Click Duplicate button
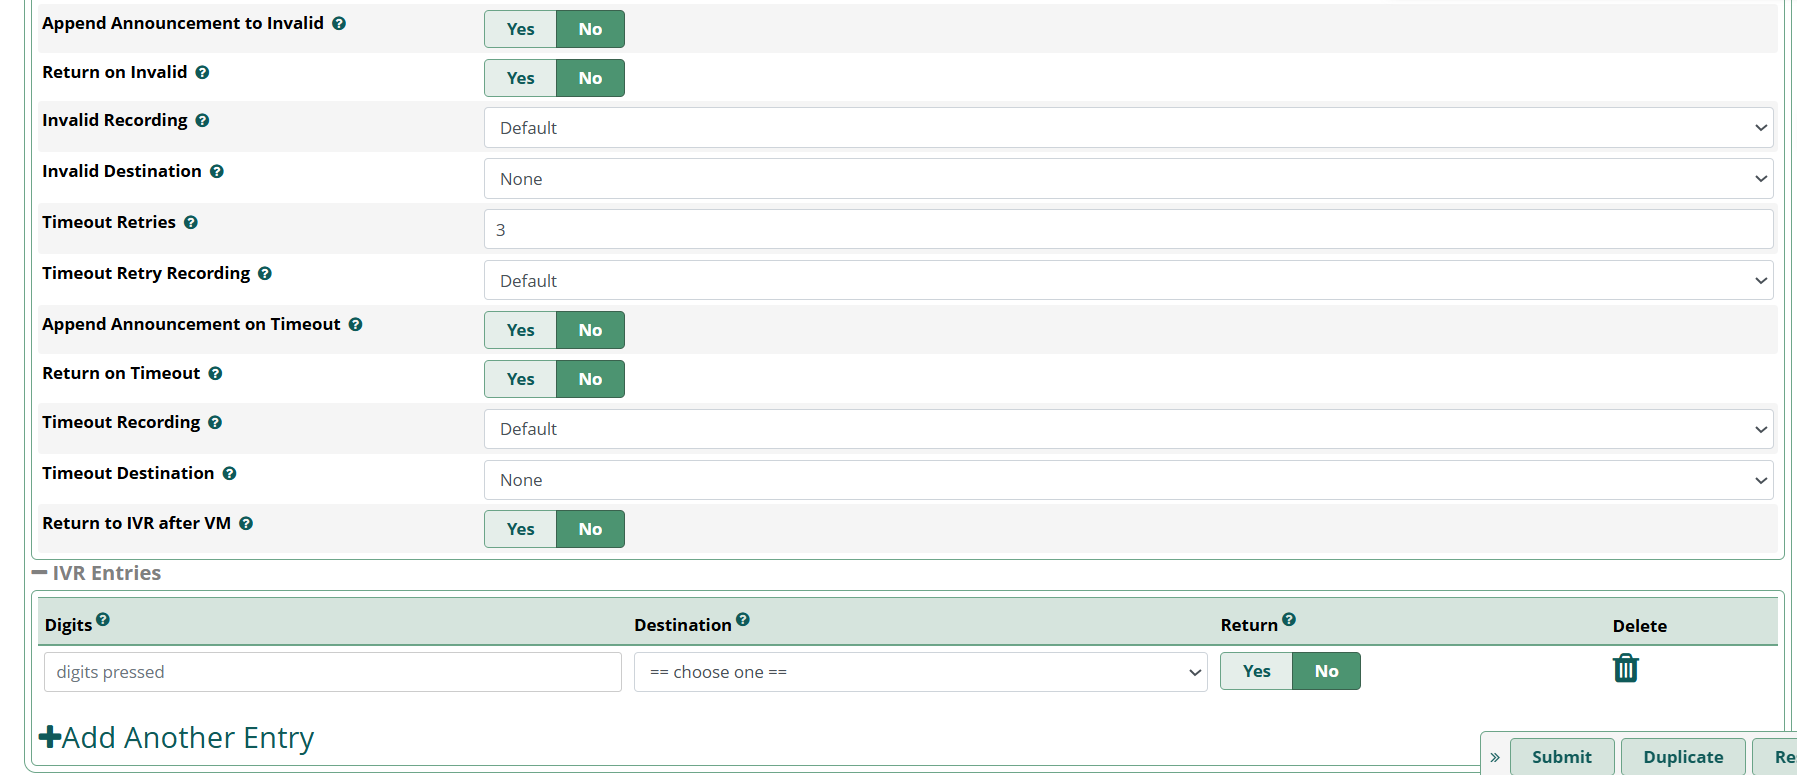1797x775 pixels. (1683, 757)
